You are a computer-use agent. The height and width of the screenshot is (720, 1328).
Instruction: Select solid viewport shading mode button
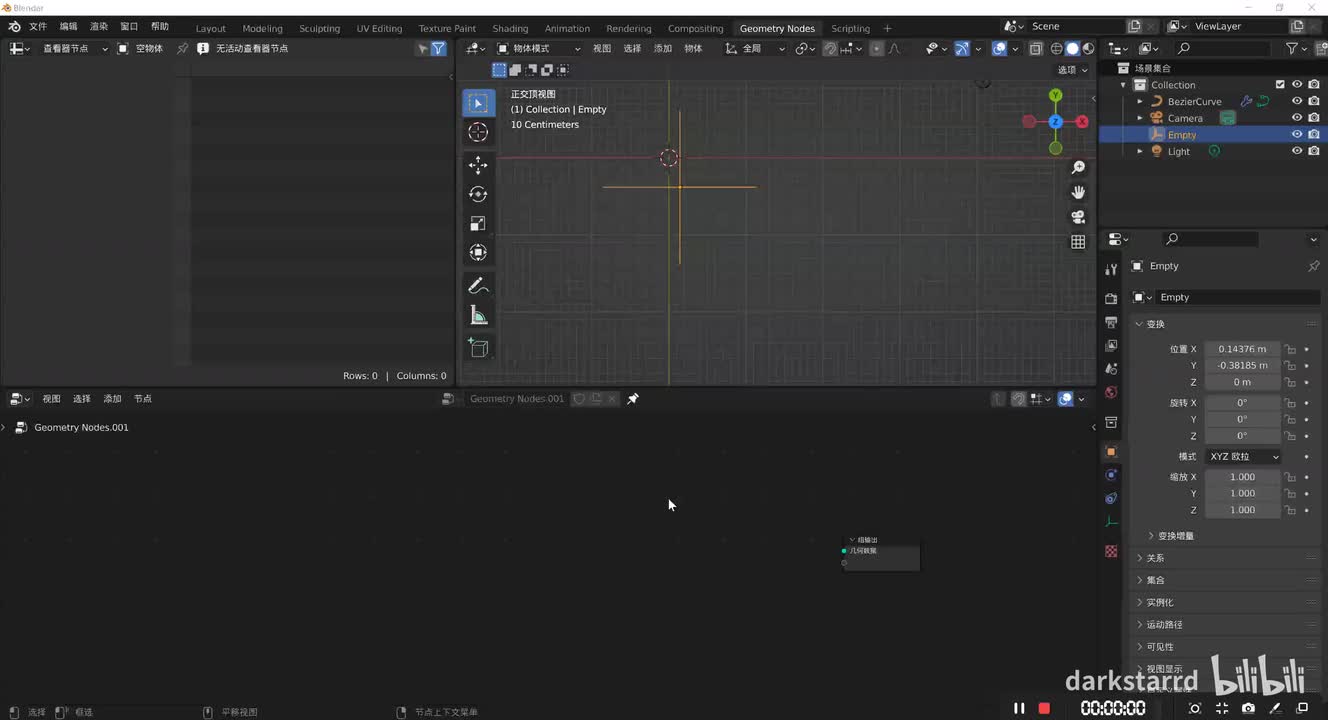click(x=1072, y=48)
